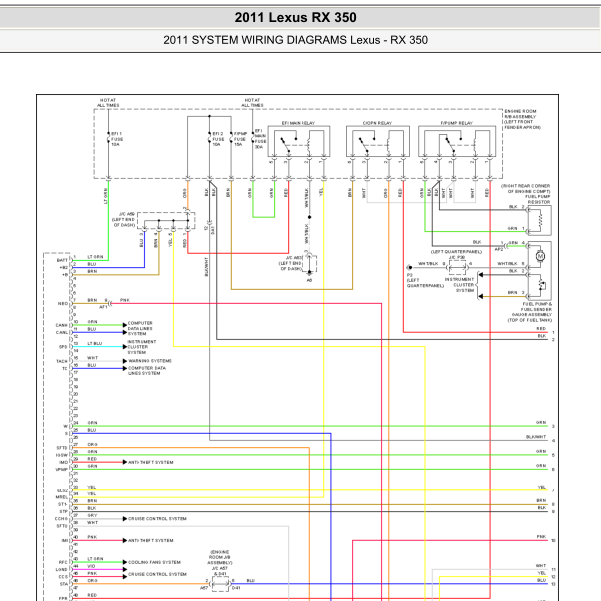Click the 'AT1' connector label on NEO line

tap(103, 307)
